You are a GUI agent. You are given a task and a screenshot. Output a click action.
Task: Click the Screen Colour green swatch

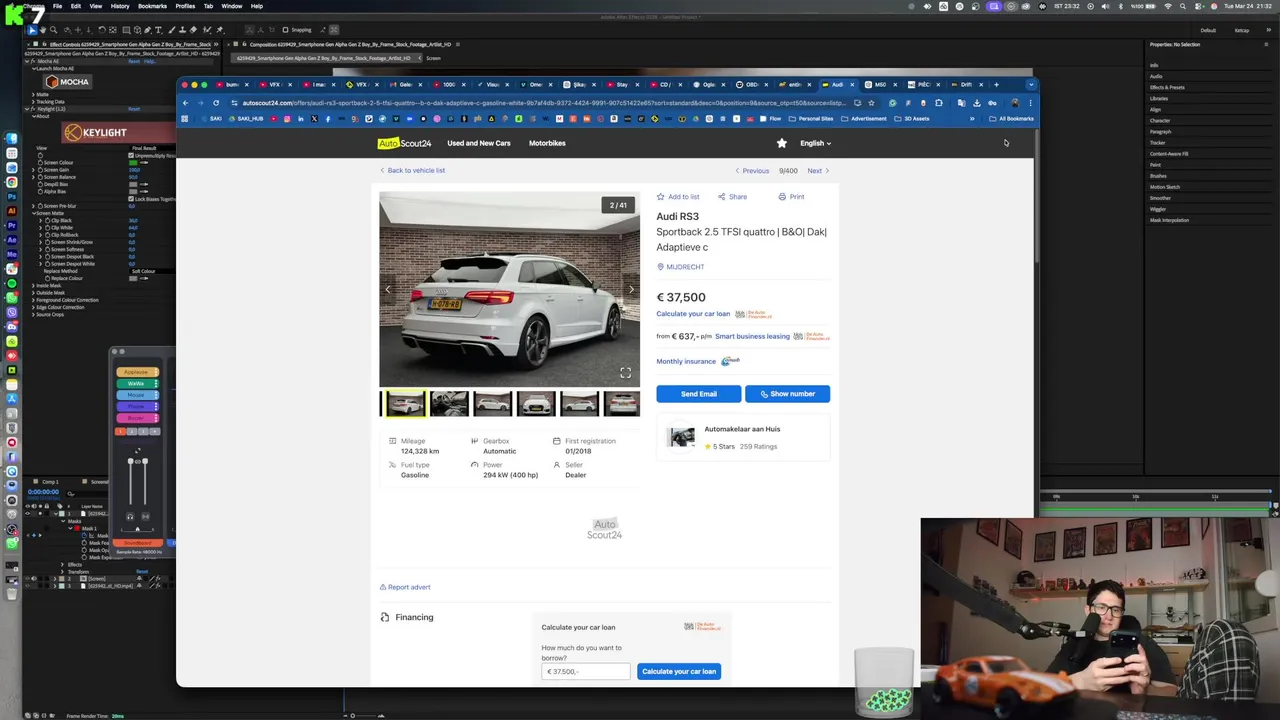point(133,162)
